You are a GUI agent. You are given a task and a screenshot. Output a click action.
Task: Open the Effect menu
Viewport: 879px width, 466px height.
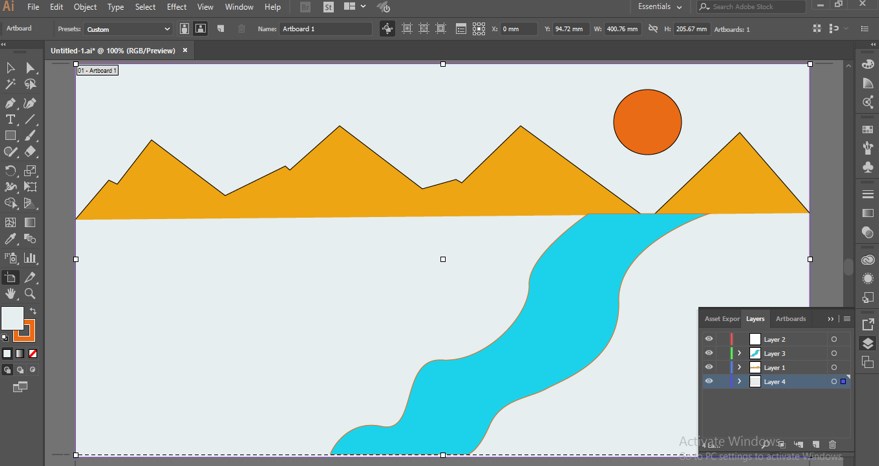tap(177, 7)
